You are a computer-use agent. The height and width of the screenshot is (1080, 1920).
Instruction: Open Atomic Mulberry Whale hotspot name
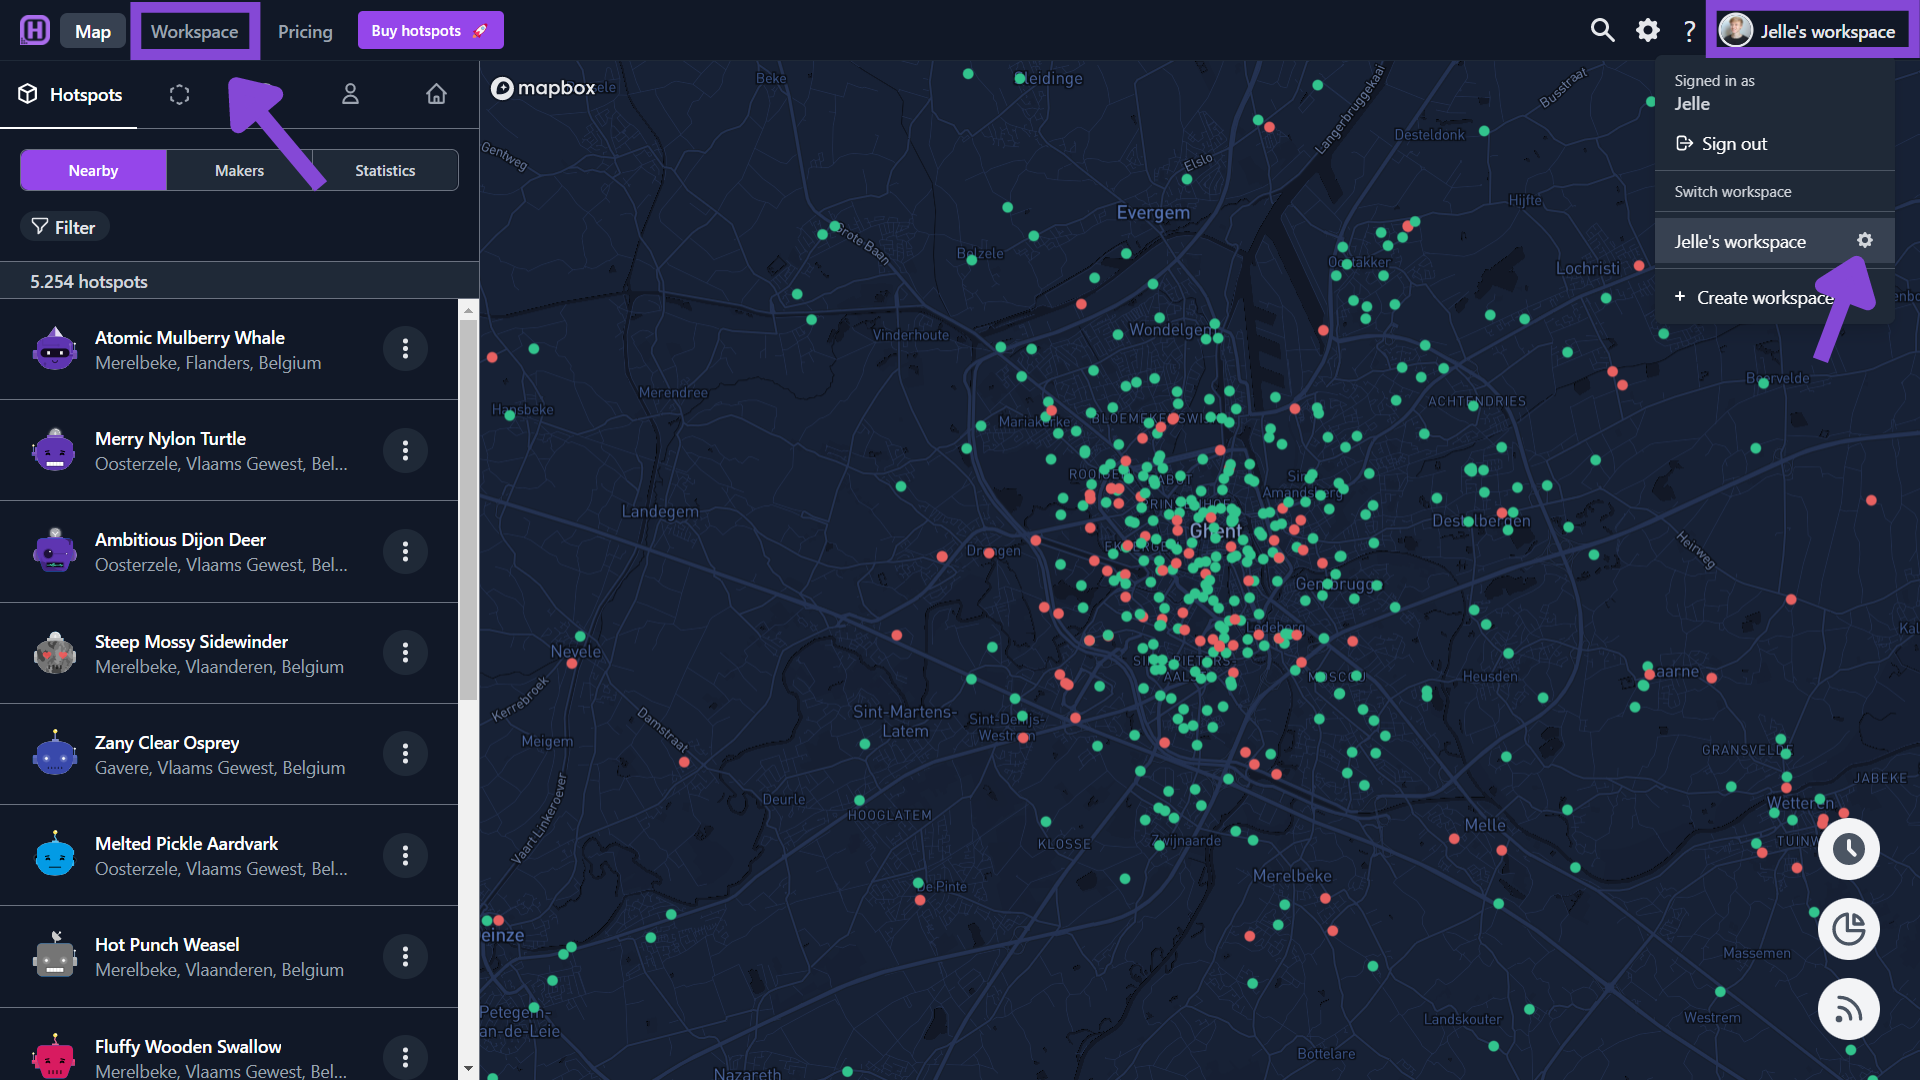click(190, 337)
